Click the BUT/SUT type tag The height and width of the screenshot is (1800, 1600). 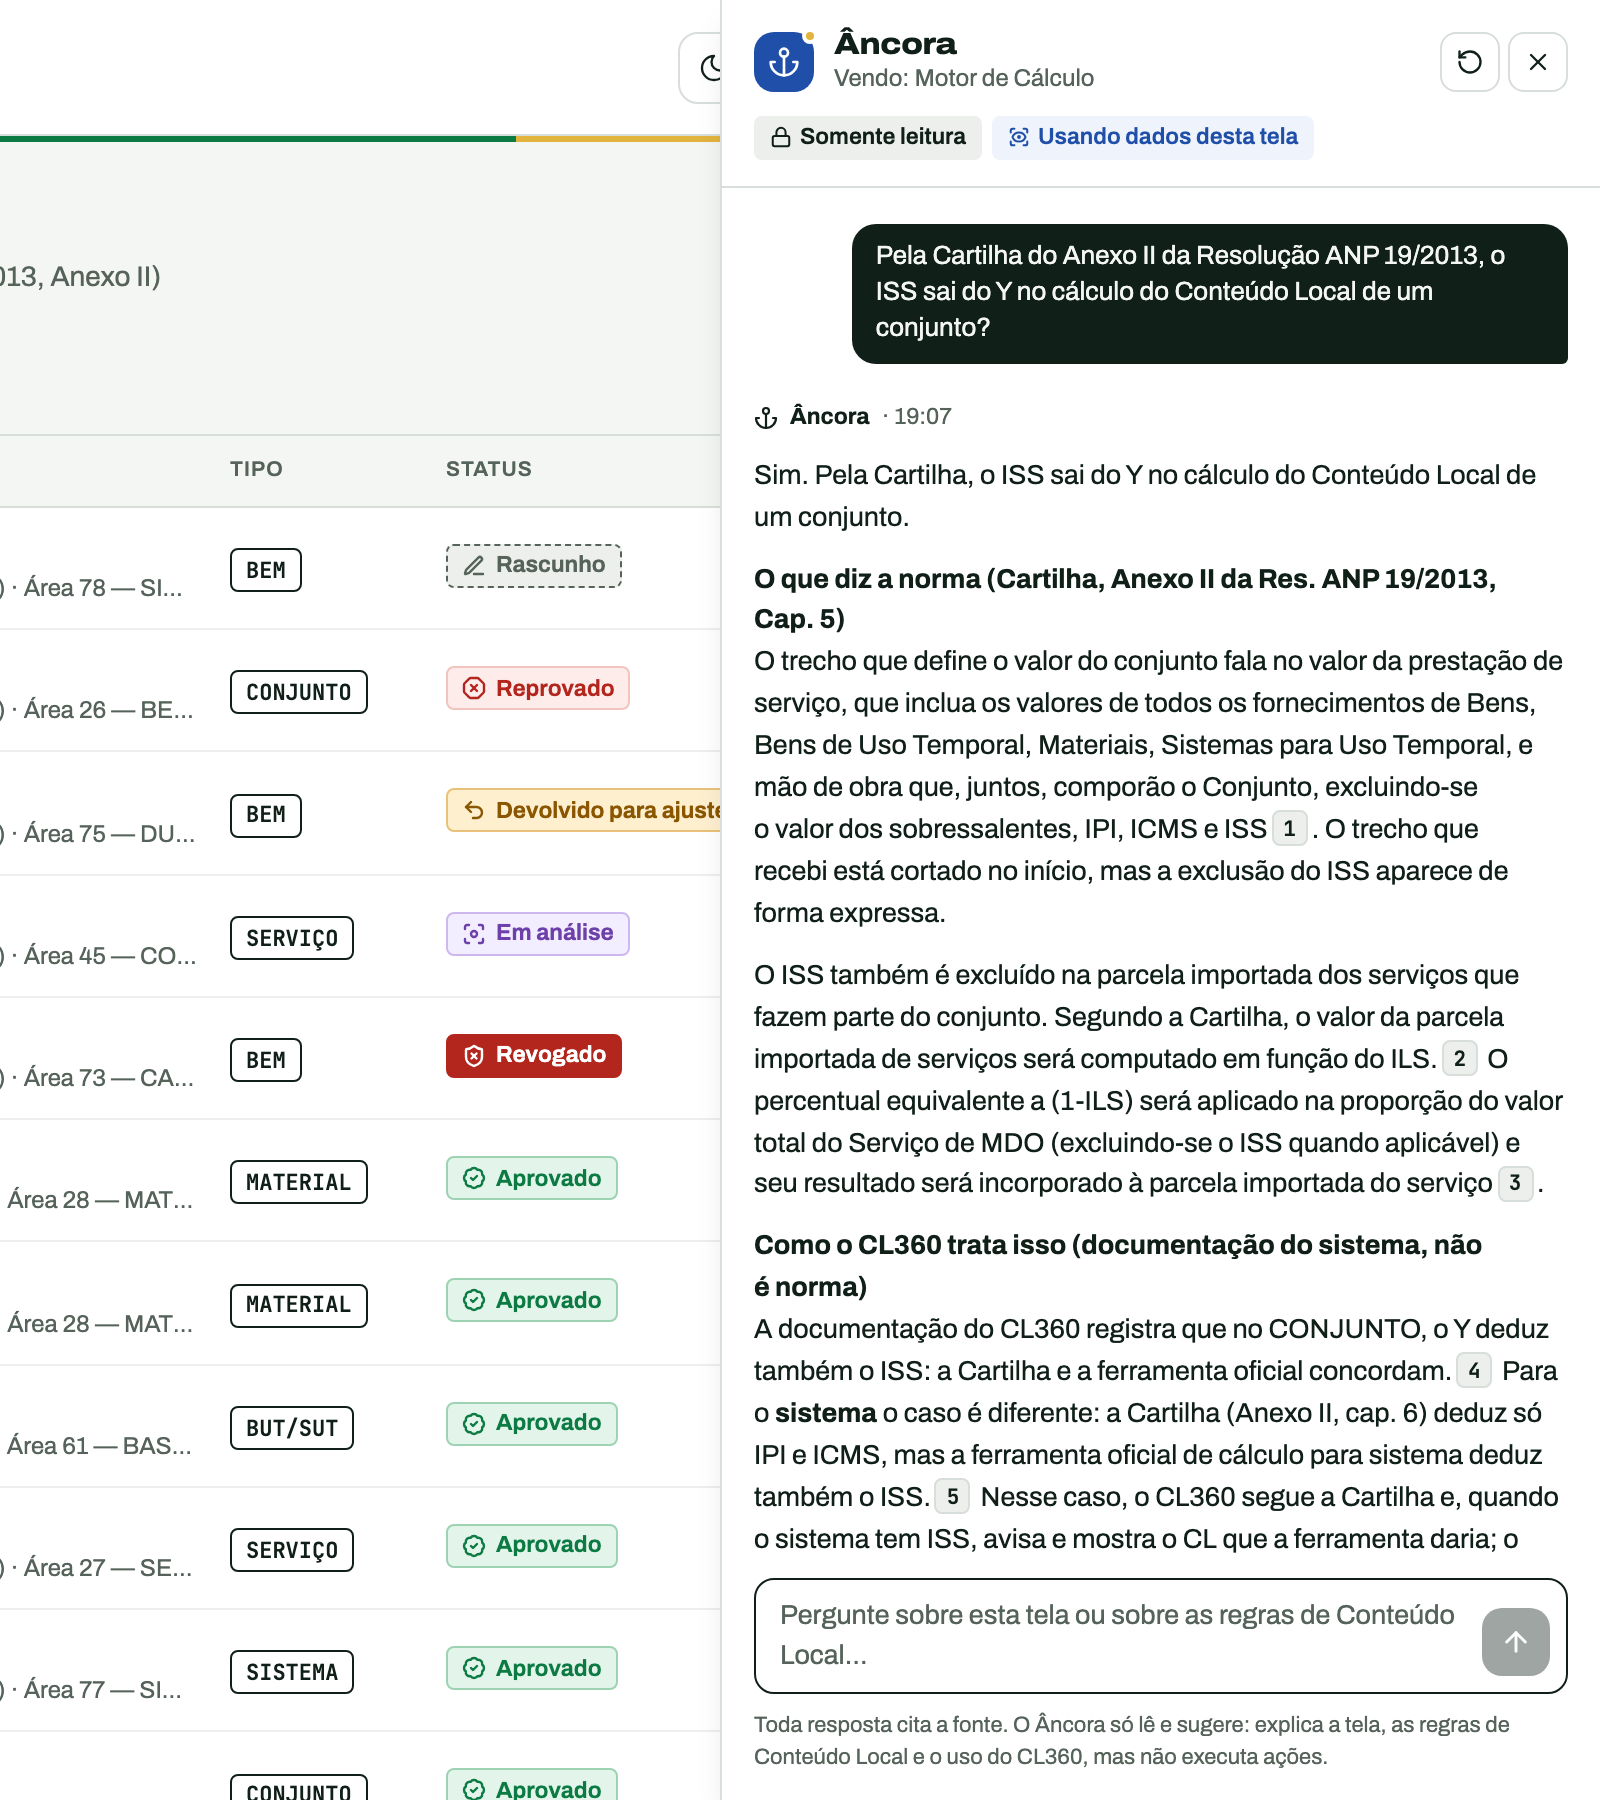point(292,1428)
